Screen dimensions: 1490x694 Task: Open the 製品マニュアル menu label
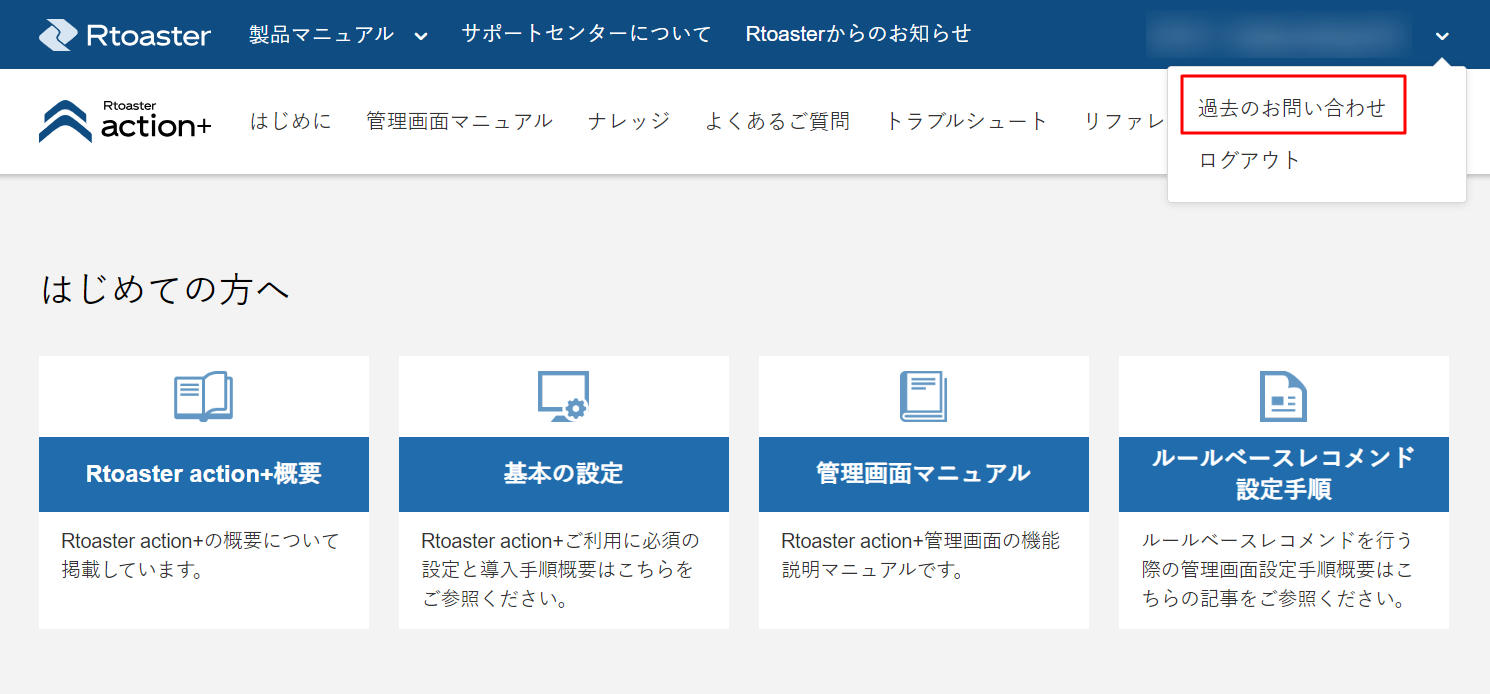(321, 34)
